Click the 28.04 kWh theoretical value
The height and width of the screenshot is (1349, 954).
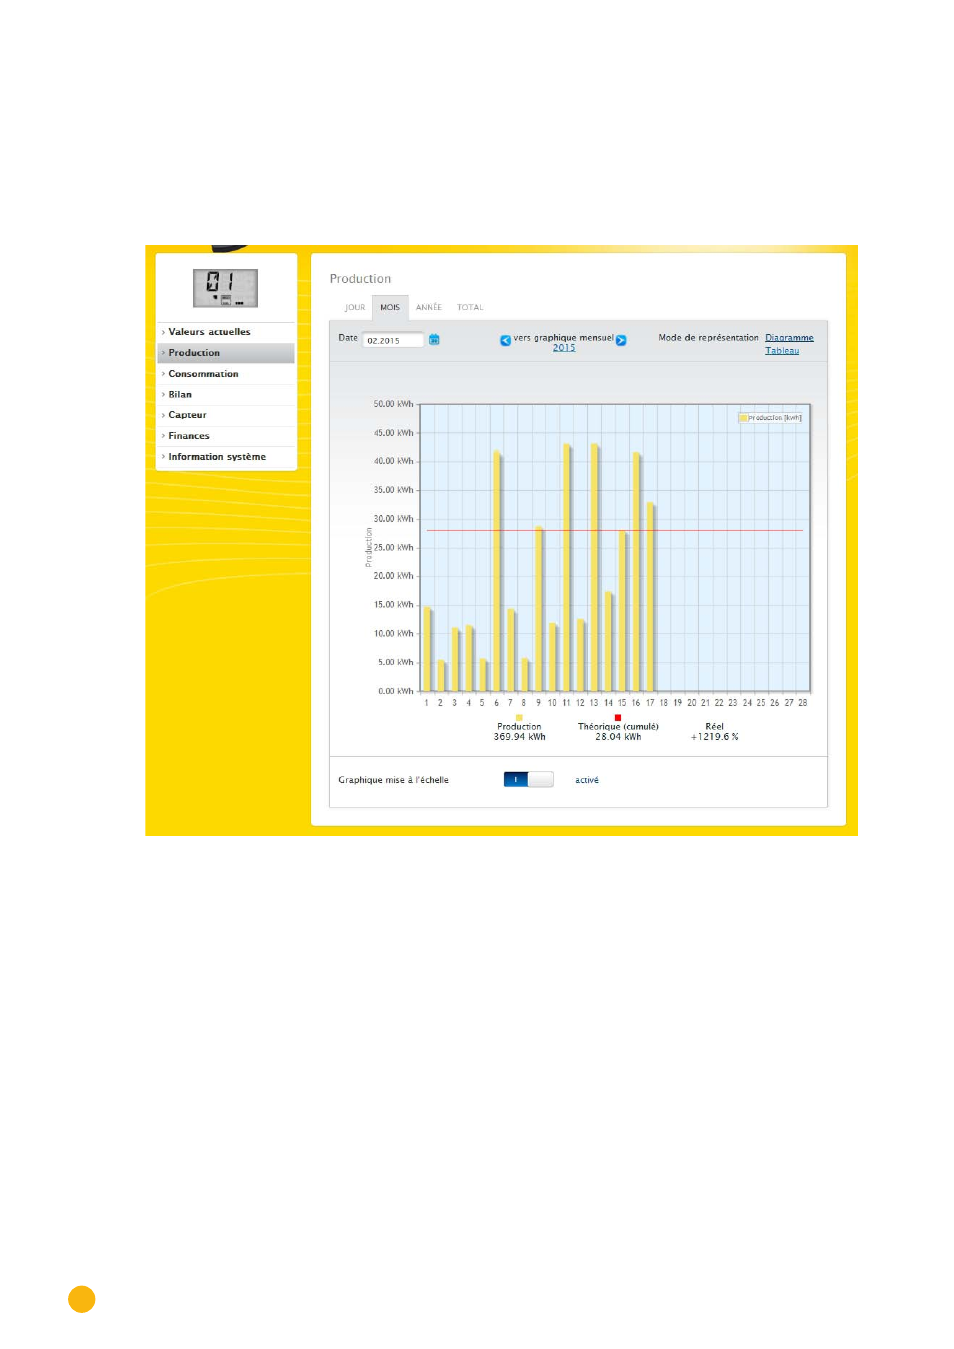pos(618,737)
